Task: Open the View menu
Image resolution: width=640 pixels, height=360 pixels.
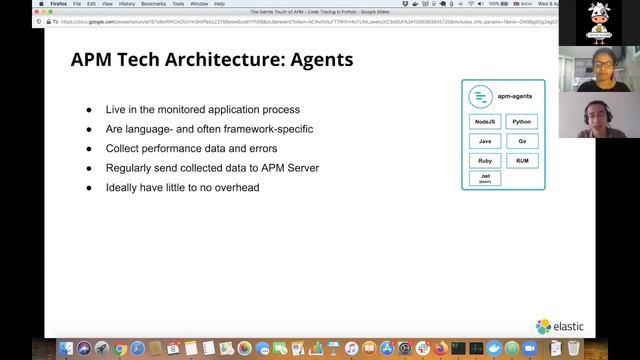Action: point(107,4)
